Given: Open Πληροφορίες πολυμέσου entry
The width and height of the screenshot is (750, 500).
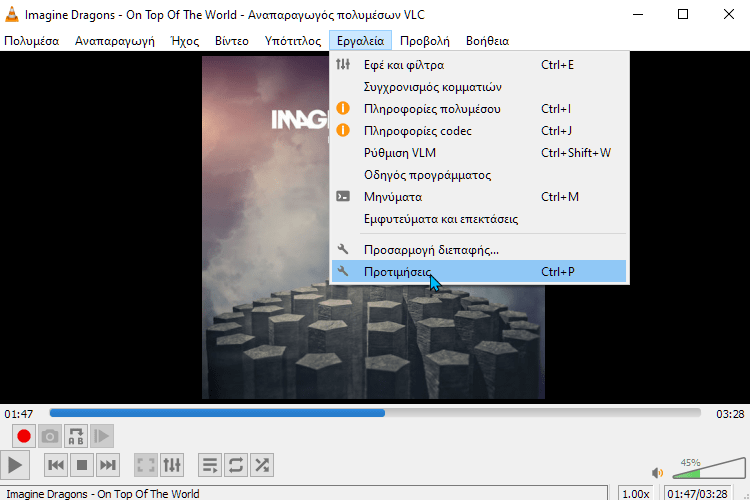Looking at the screenshot, I should [479, 109].
